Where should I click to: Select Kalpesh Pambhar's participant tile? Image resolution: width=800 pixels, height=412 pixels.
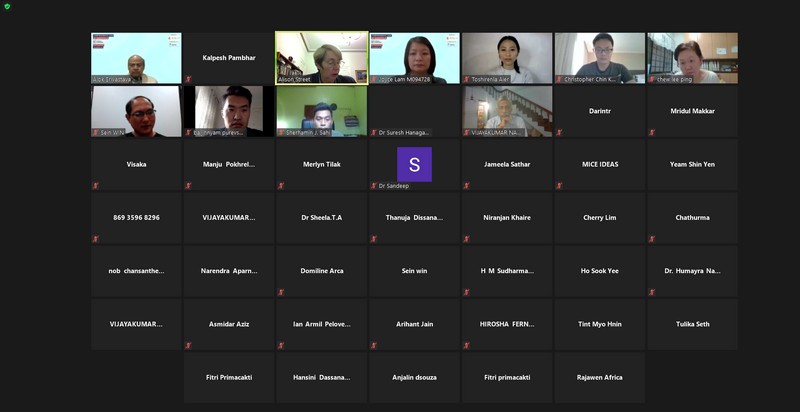coord(229,57)
